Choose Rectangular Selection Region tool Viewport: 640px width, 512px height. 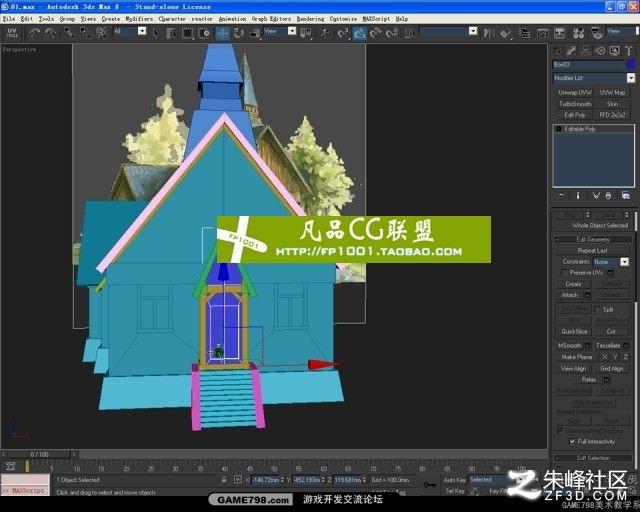coord(188,33)
